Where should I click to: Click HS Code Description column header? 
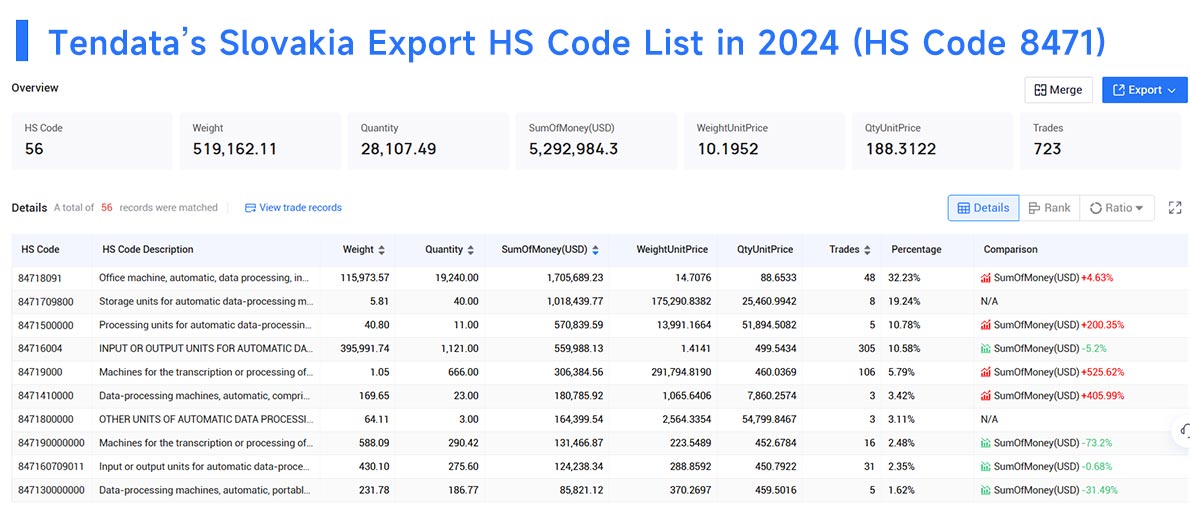147,249
